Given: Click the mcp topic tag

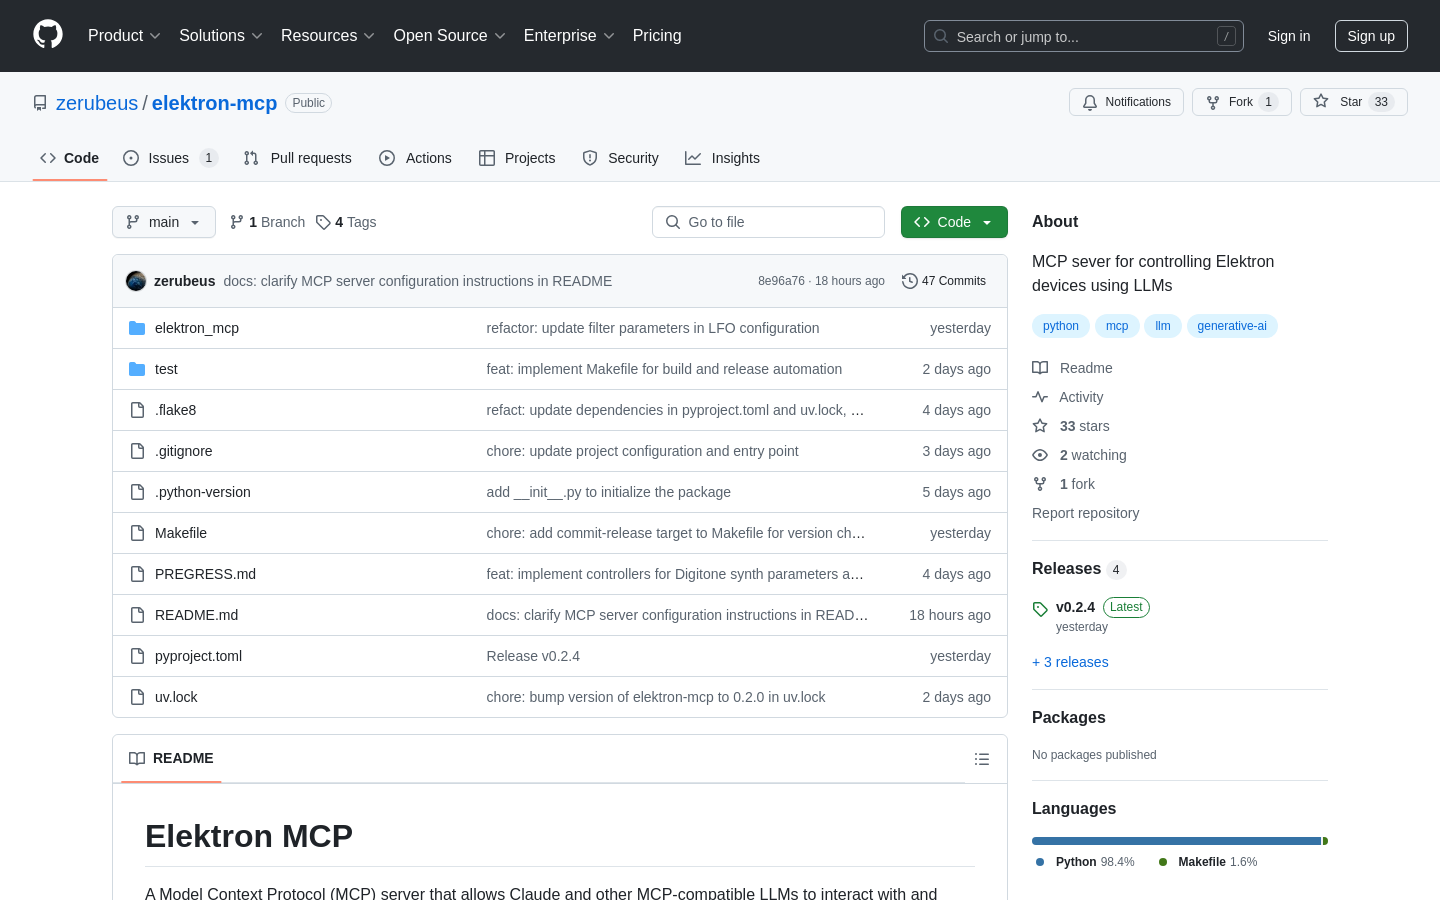Looking at the screenshot, I should [x=1117, y=326].
